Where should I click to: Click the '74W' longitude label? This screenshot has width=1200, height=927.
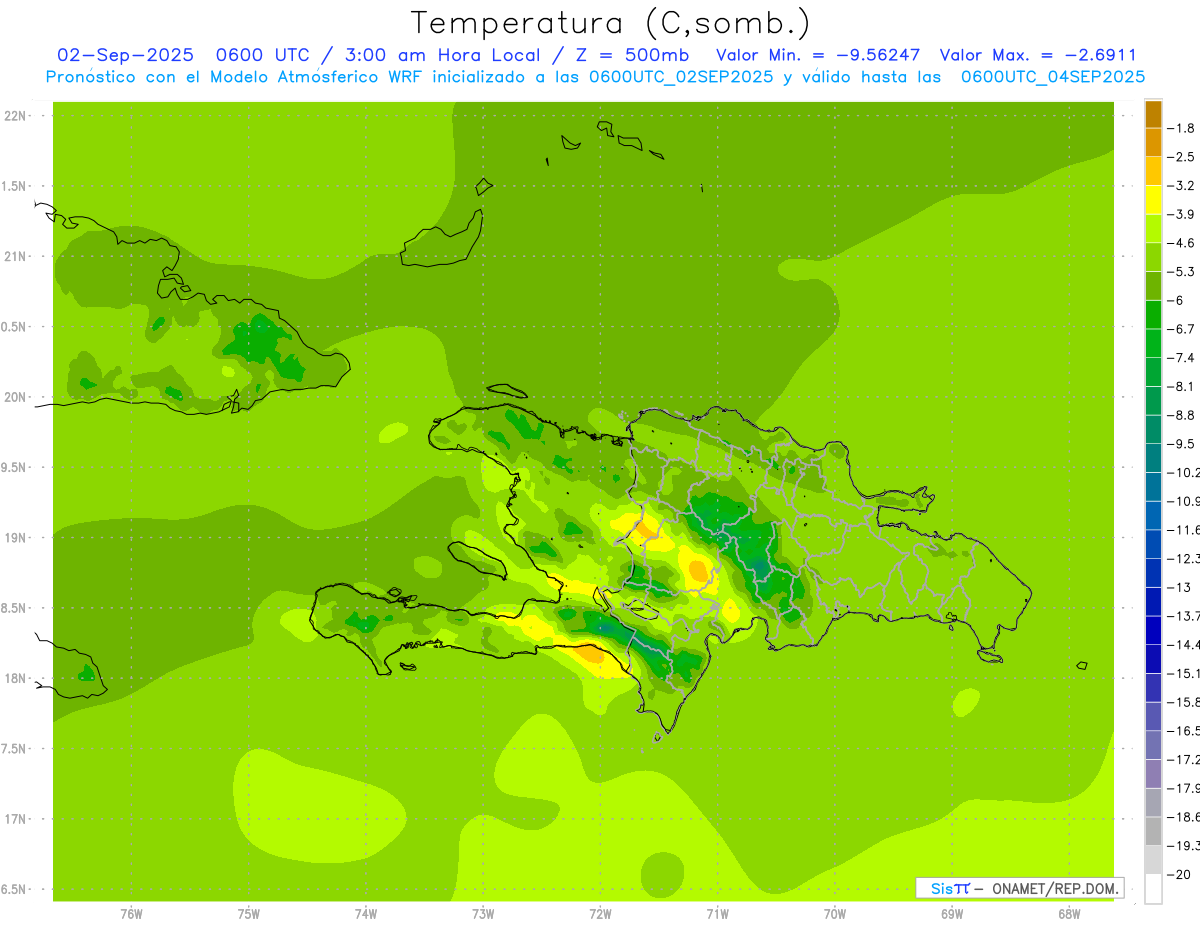(x=366, y=914)
